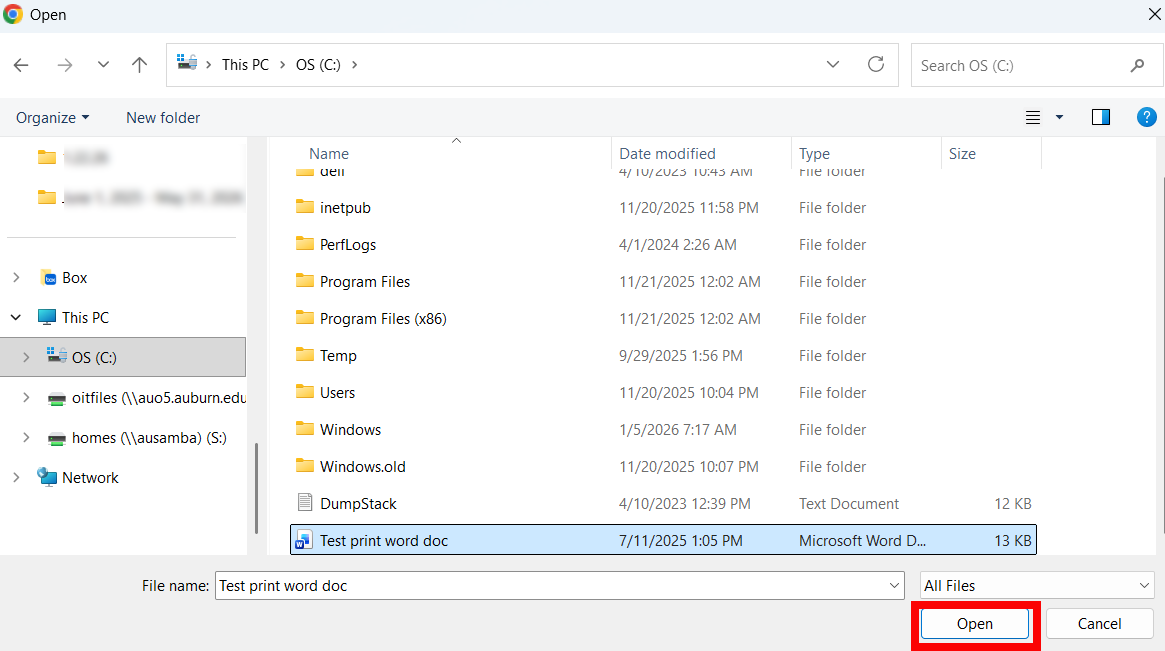This screenshot has height=651, width=1165.
Task: Click the navigation pane scrollbar
Action: coord(256,488)
